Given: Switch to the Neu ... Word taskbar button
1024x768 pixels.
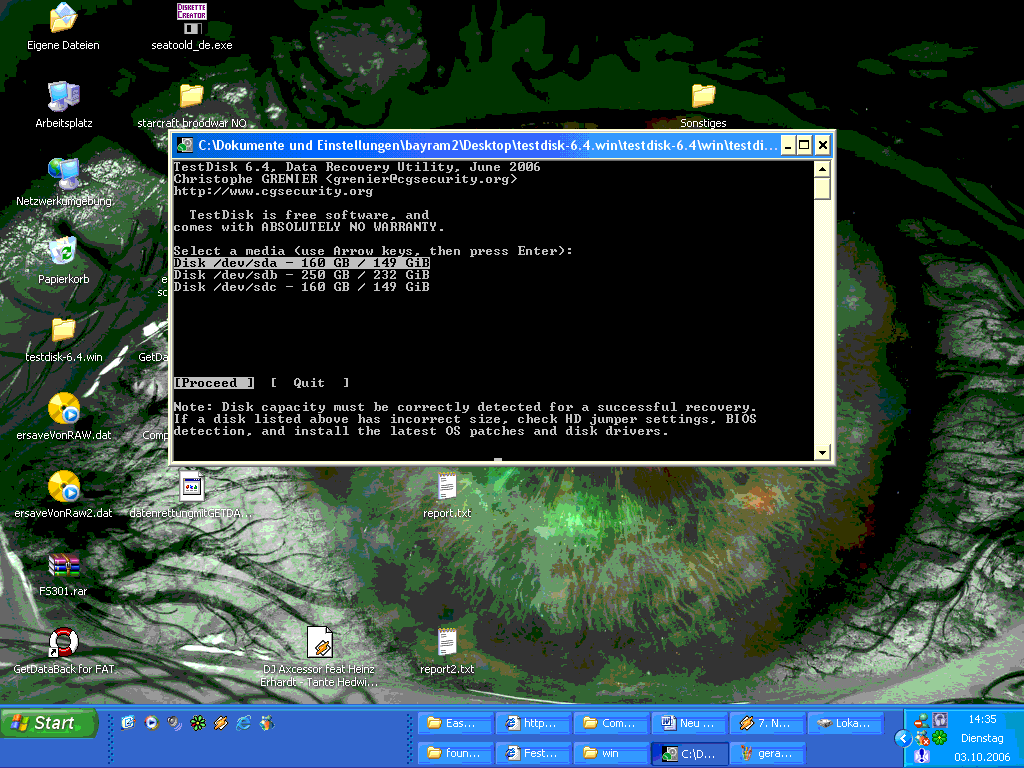Looking at the screenshot, I should coord(690,723).
